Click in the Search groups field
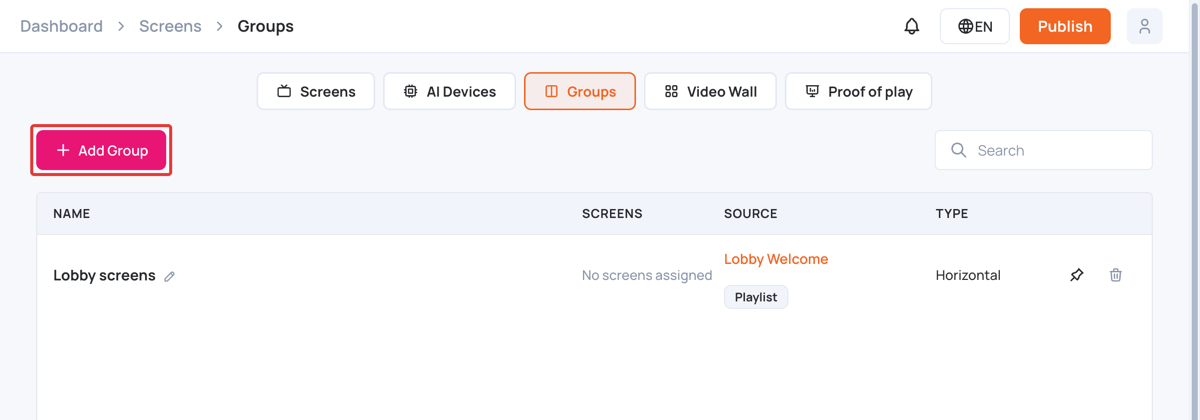This screenshot has width=1200, height=420. point(1043,150)
